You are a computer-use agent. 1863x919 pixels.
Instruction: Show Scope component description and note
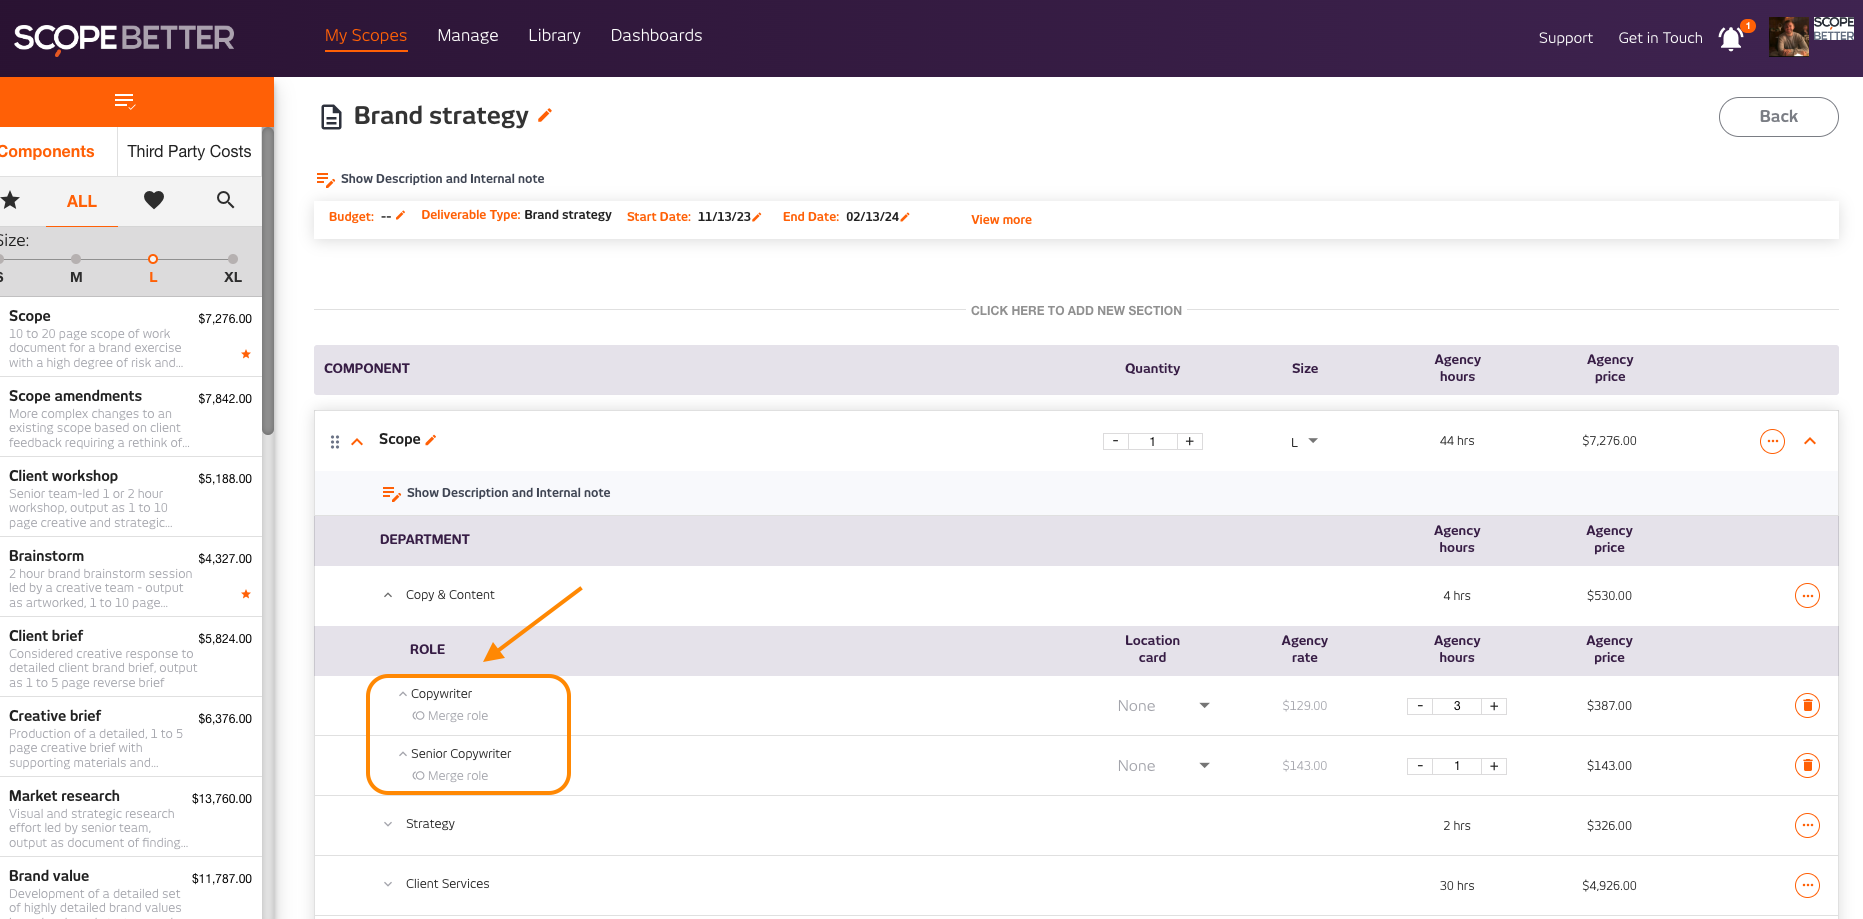click(497, 493)
